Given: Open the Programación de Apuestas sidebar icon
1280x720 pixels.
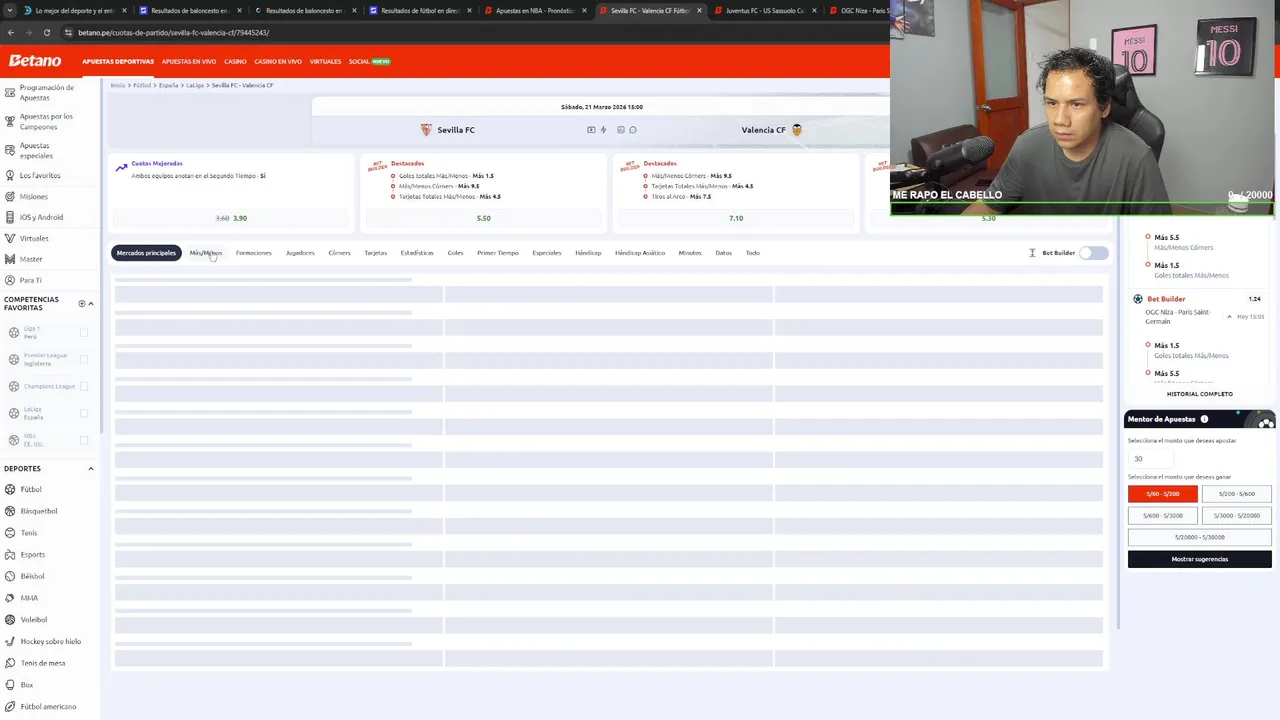Looking at the screenshot, I should click(x=10, y=92).
